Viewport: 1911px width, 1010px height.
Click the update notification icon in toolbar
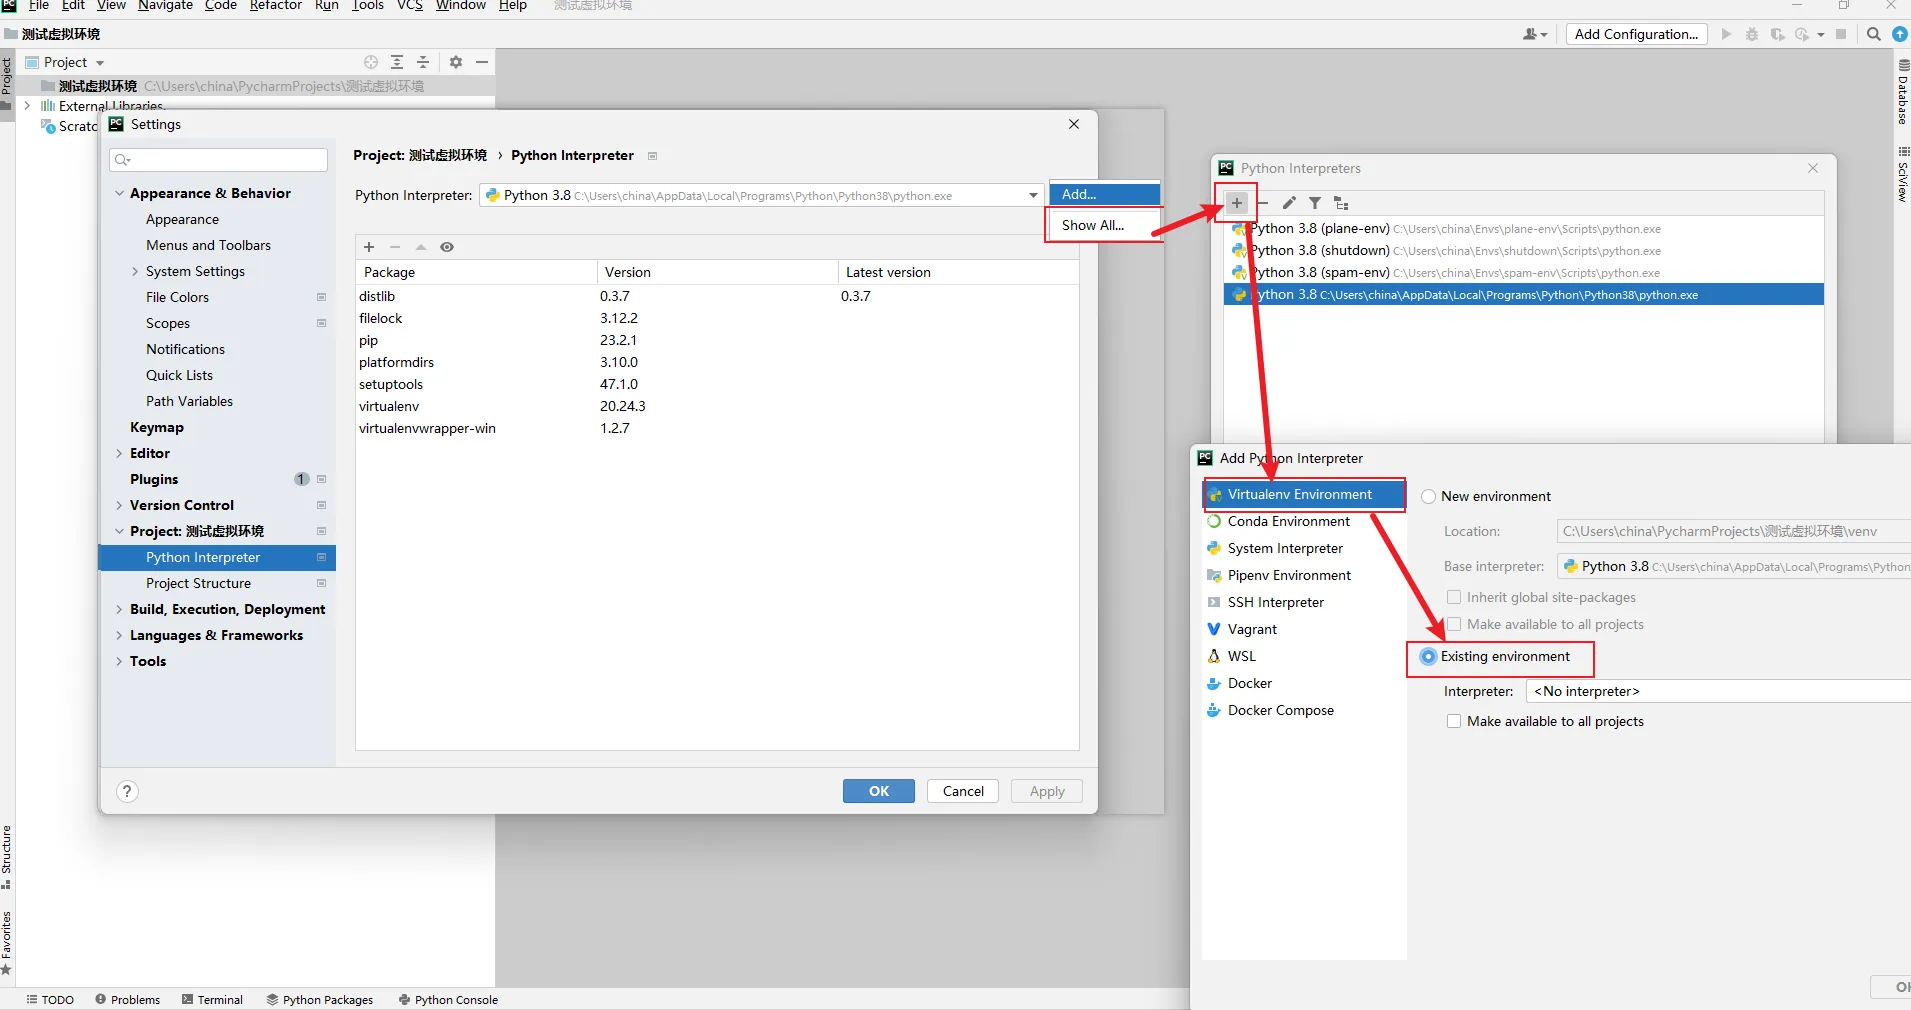[1900, 34]
